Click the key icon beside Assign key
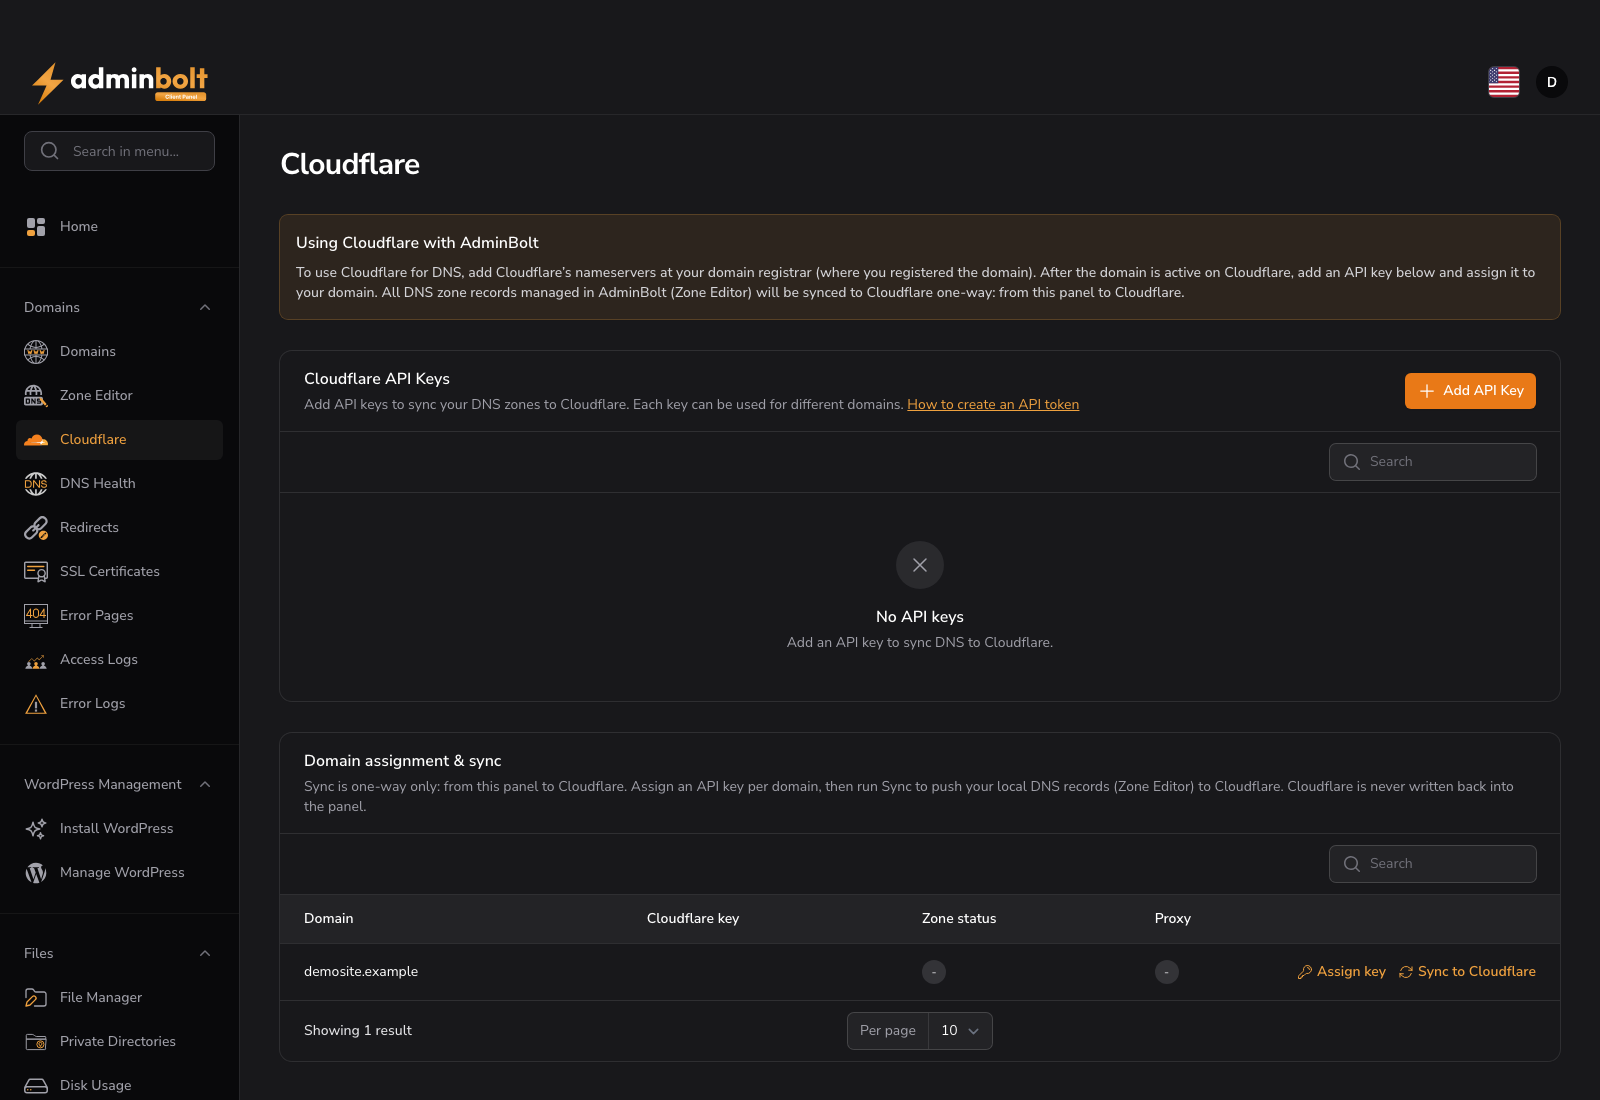The width and height of the screenshot is (1600, 1100). coord(1304,972)
